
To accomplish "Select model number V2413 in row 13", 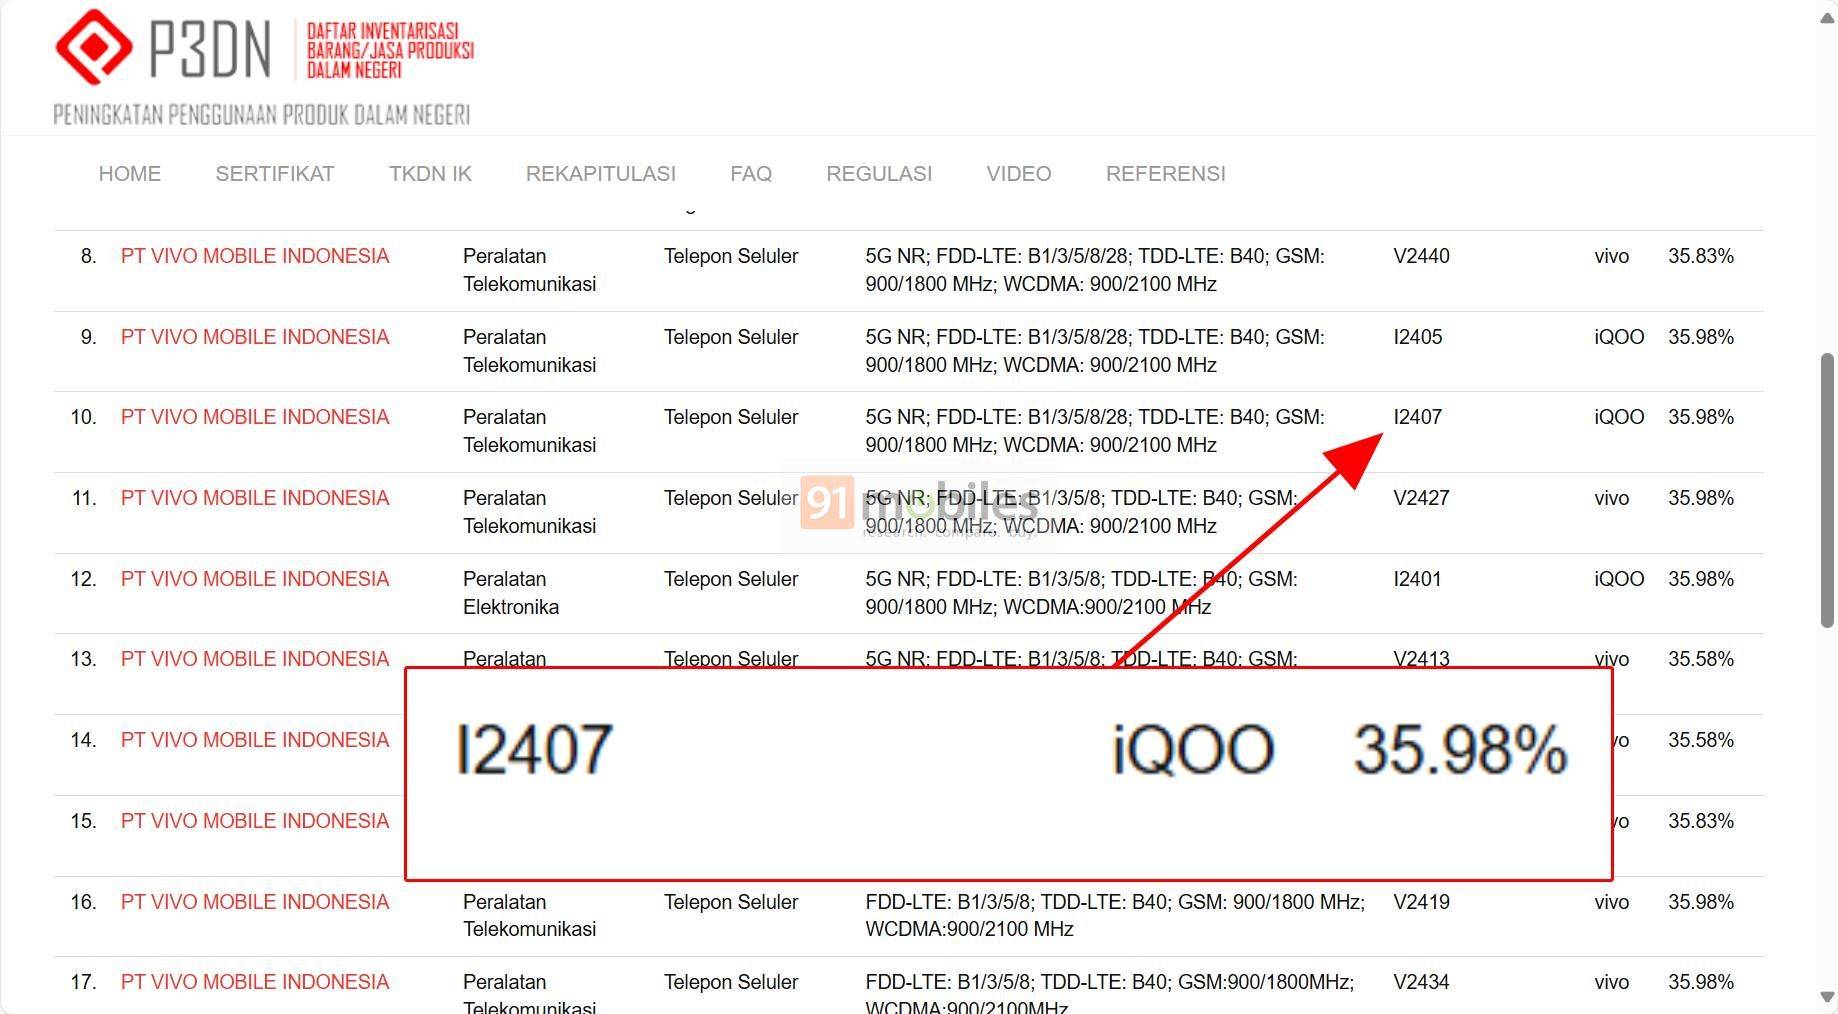I will click(x=1421, y=659).
